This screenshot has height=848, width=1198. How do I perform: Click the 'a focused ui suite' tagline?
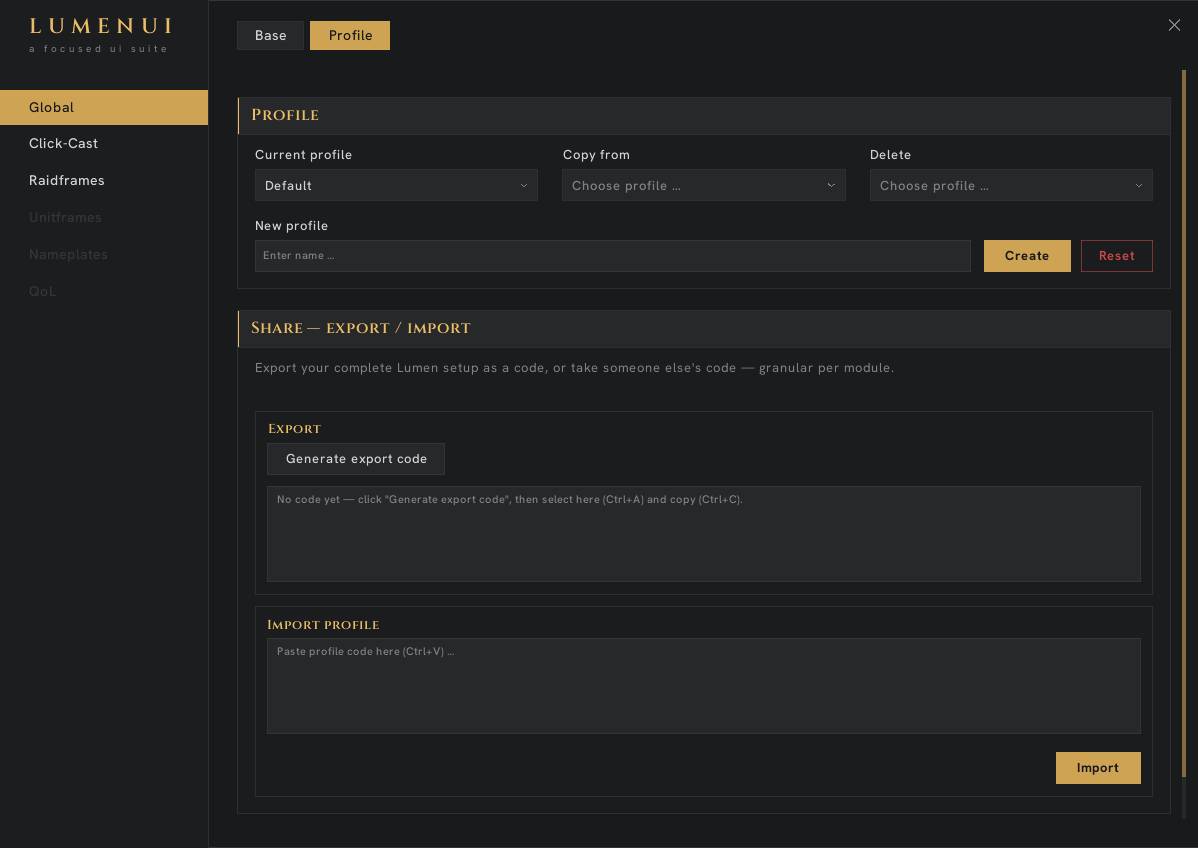98,49
